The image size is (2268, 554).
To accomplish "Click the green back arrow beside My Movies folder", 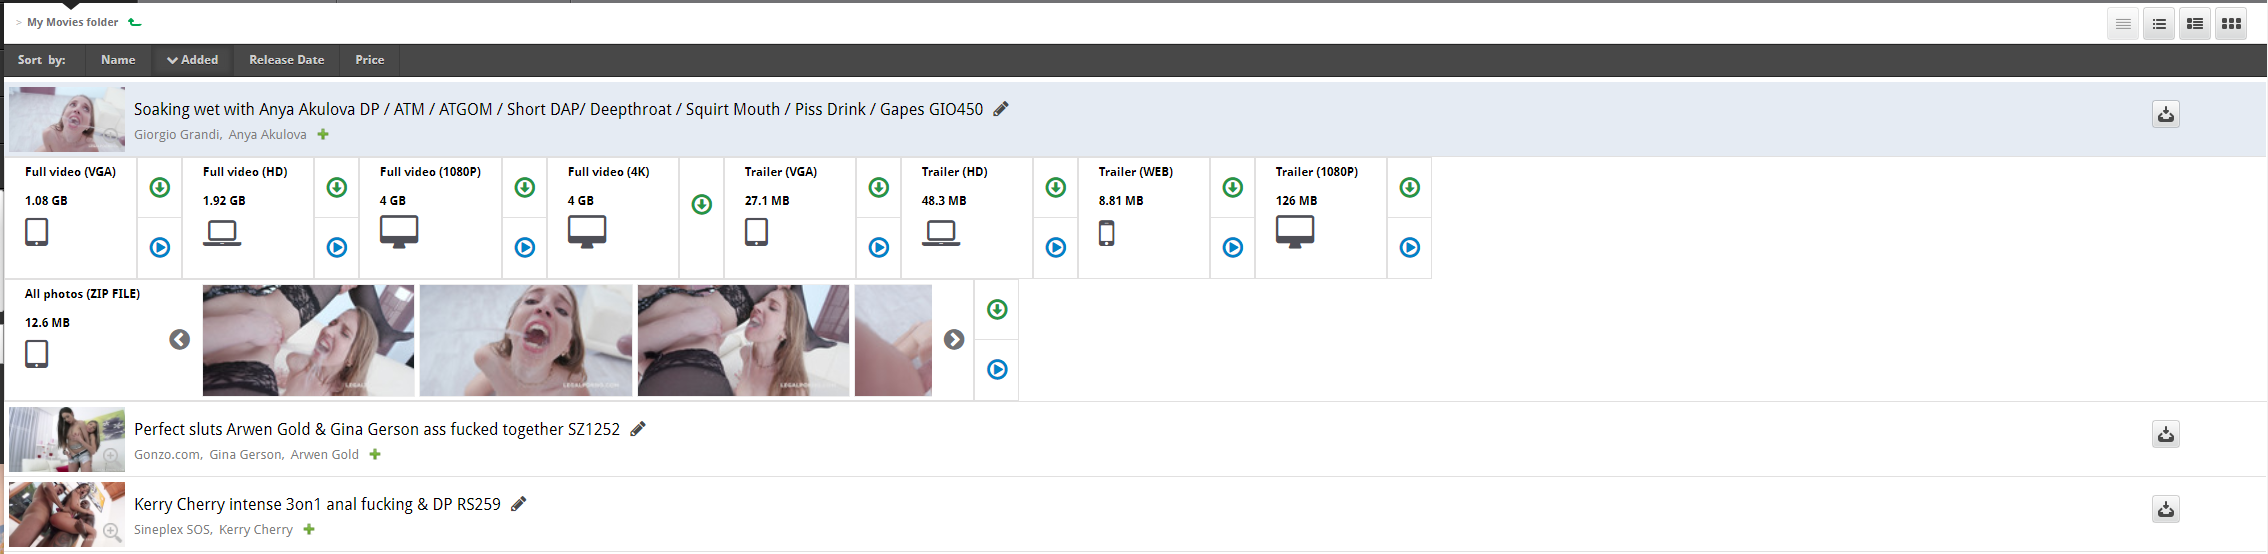I will [135, 22].
